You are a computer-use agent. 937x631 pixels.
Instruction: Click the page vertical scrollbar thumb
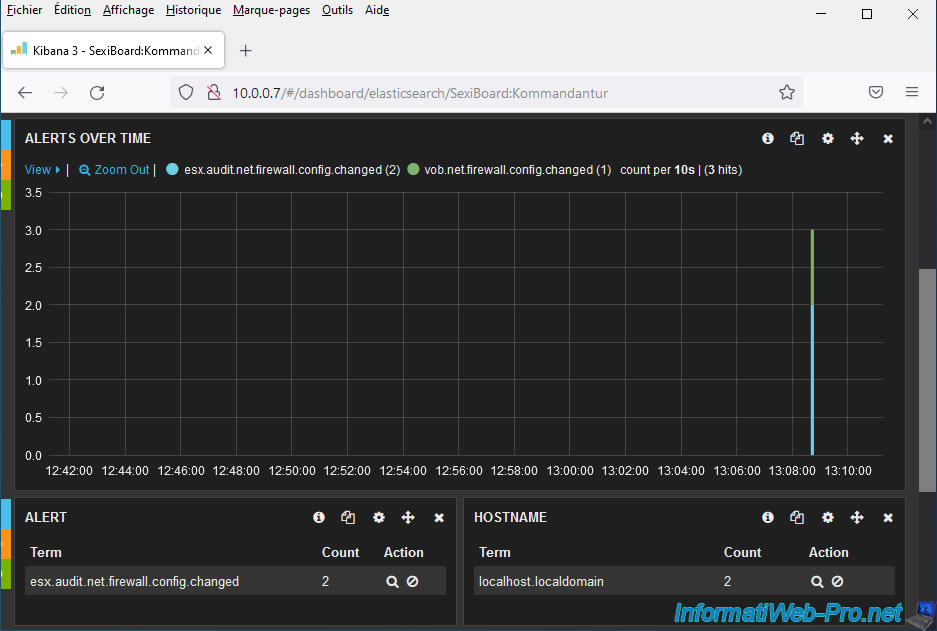click(x=927, y=380)
